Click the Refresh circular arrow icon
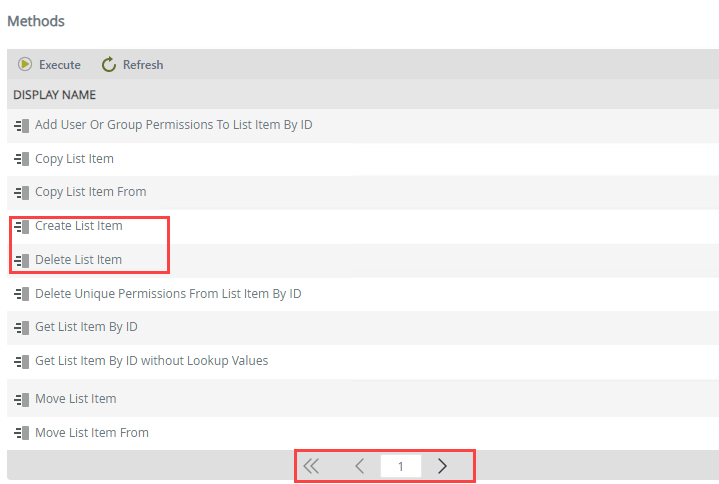Viewport: 719px width, 484px height. 109,65
